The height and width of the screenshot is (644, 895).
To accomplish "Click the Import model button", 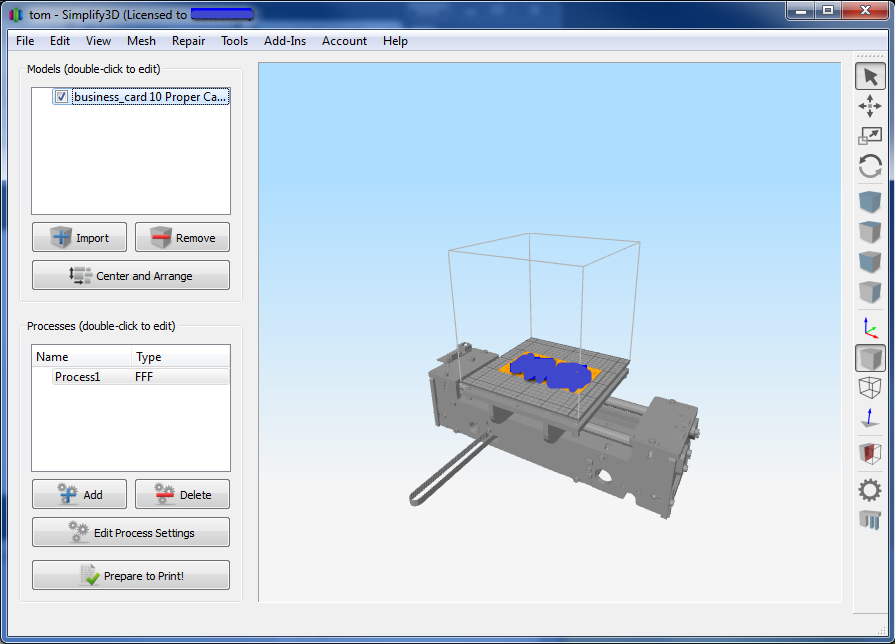I will 79,238.
